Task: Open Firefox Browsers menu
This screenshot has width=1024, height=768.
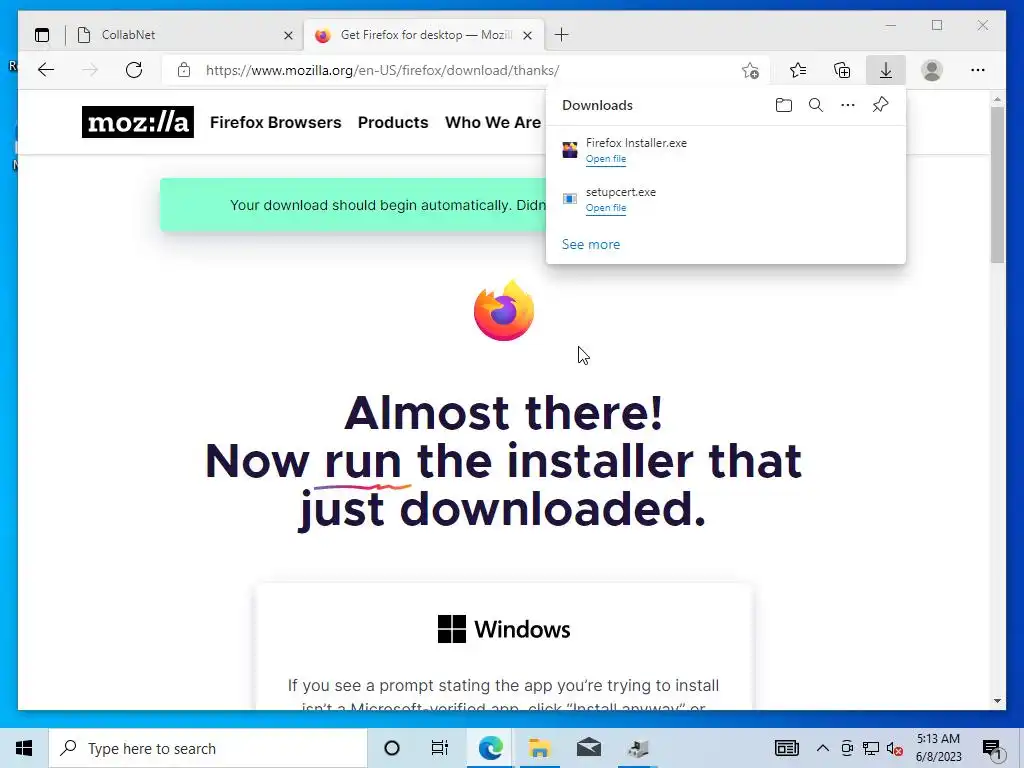Action: (x=276, y=122)
